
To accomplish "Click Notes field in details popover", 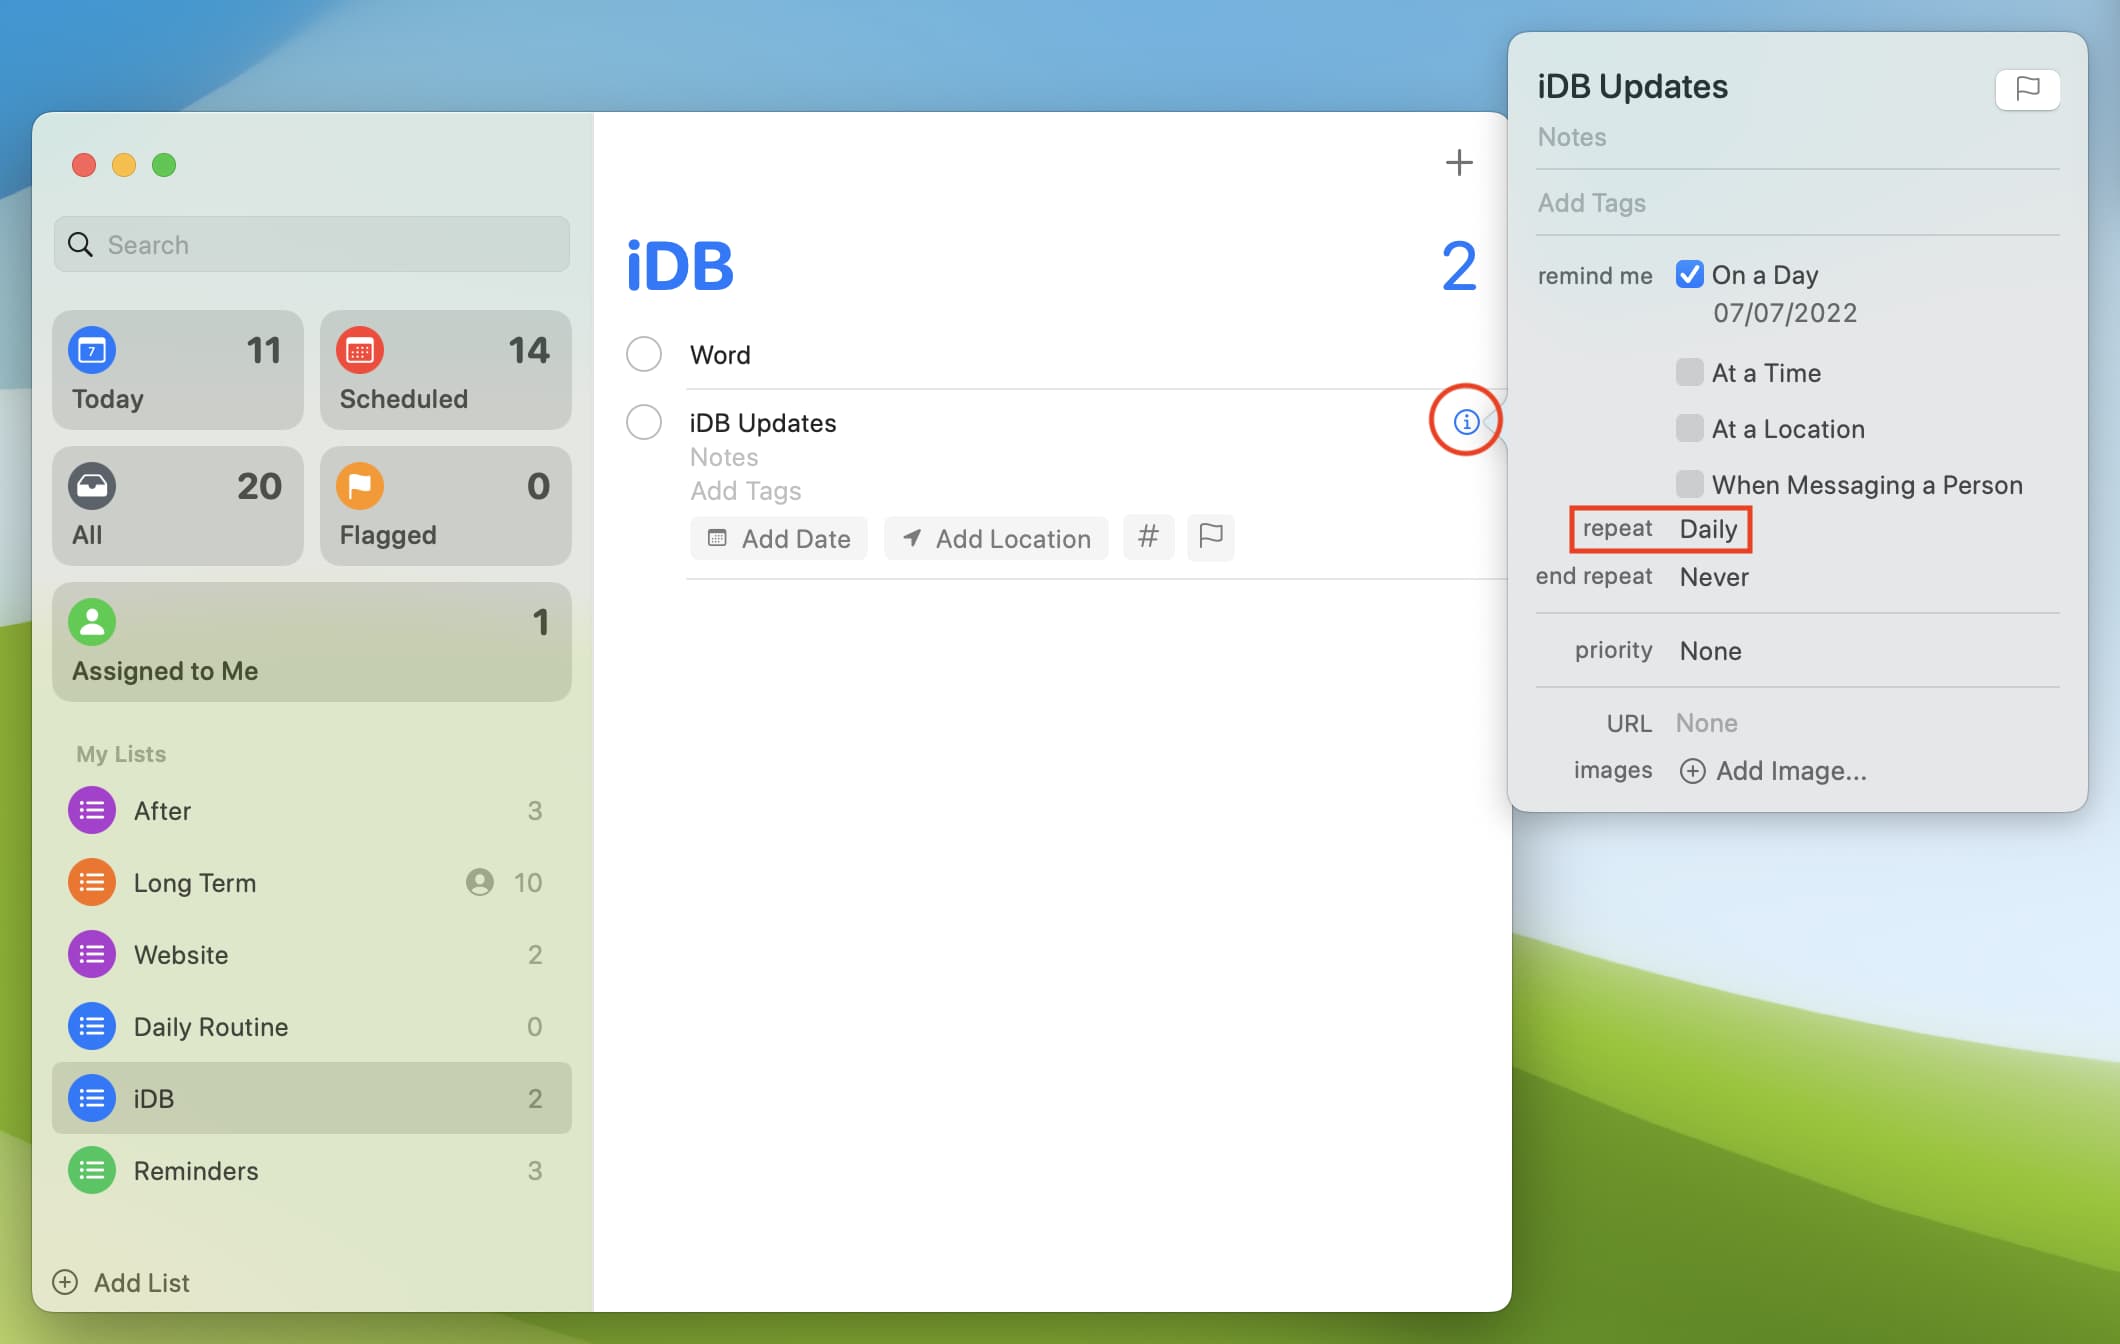I will point(1572,137).
